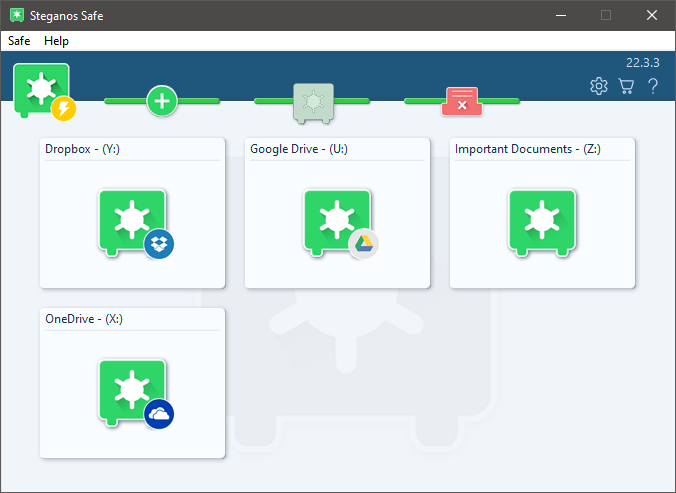The width and height of the screenshot is (676, 493).
Task: Open the Help menu
Action: [56, 41]
